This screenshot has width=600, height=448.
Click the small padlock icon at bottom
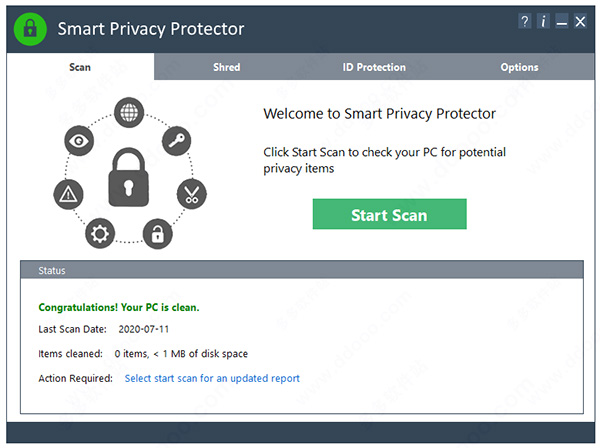(x=156, y=235)
